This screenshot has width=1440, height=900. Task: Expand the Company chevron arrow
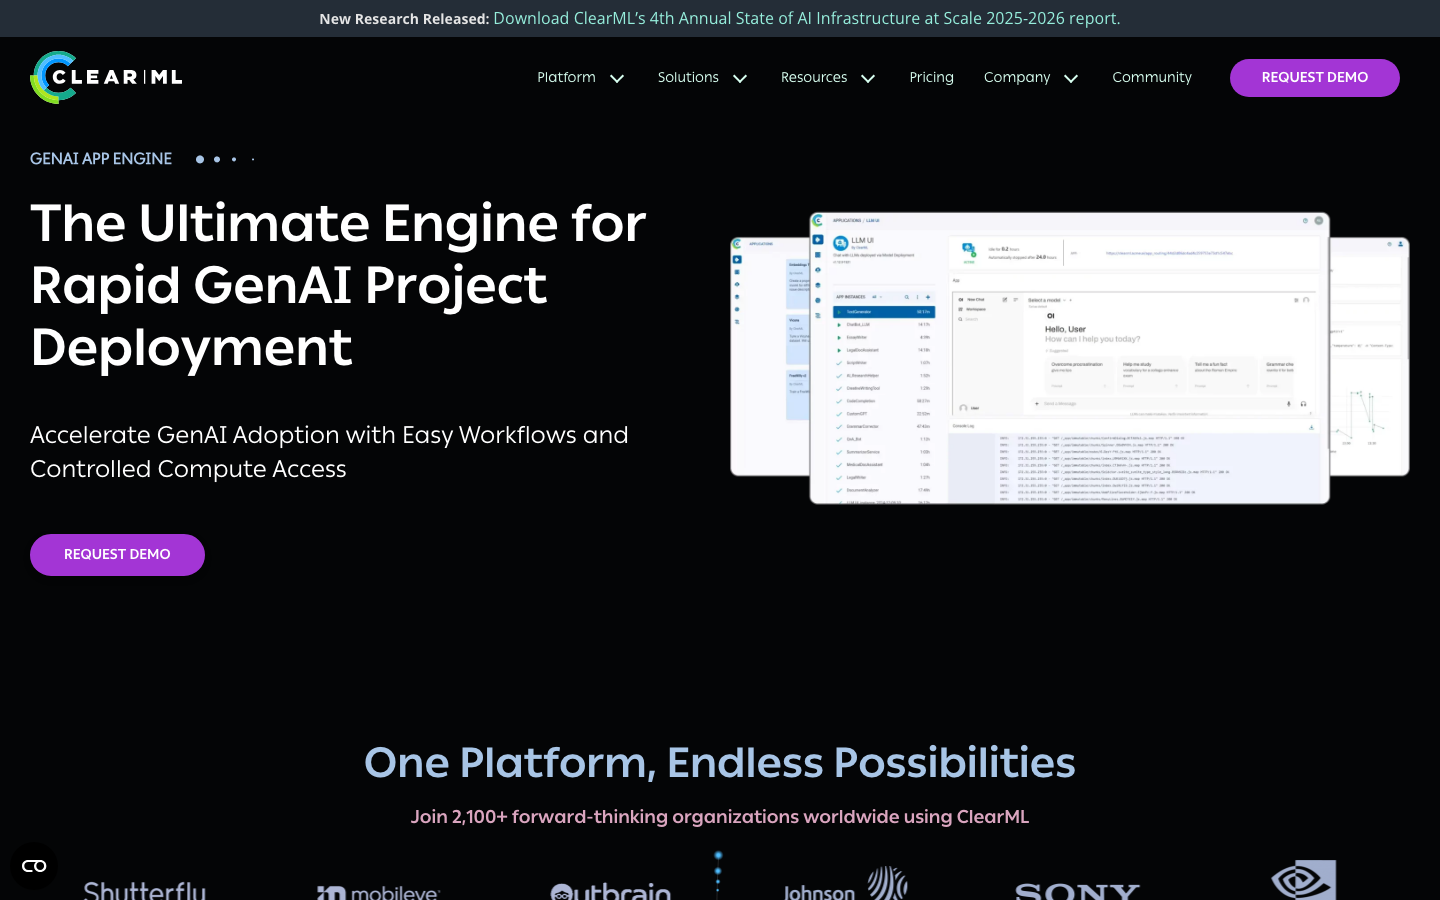pos(1071,79)
